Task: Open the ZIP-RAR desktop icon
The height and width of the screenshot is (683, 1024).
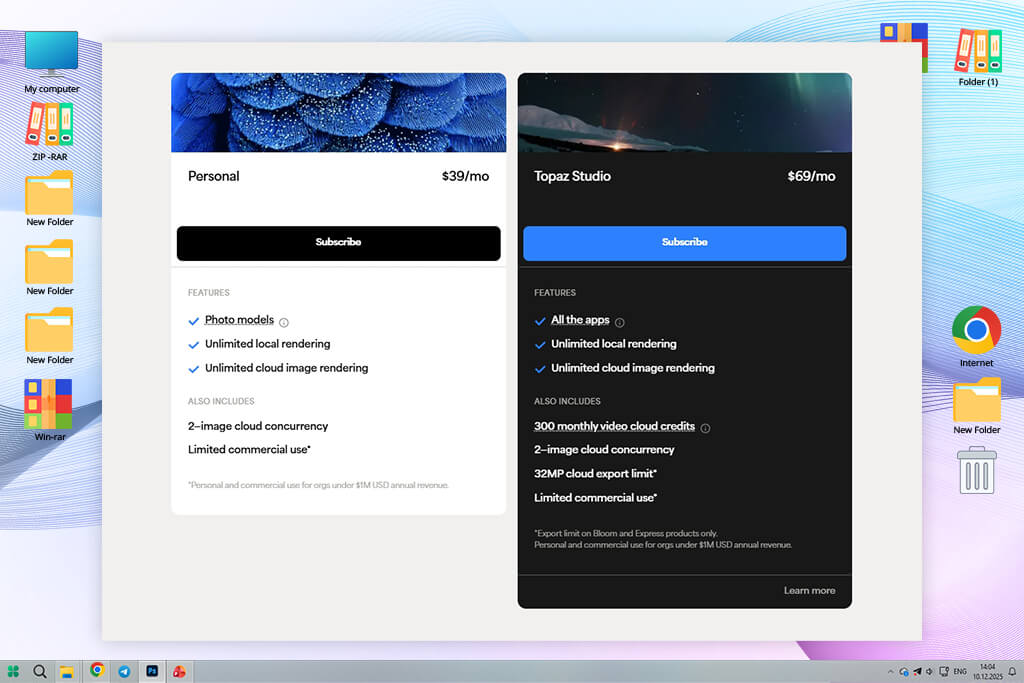Action: coord(50,131)
